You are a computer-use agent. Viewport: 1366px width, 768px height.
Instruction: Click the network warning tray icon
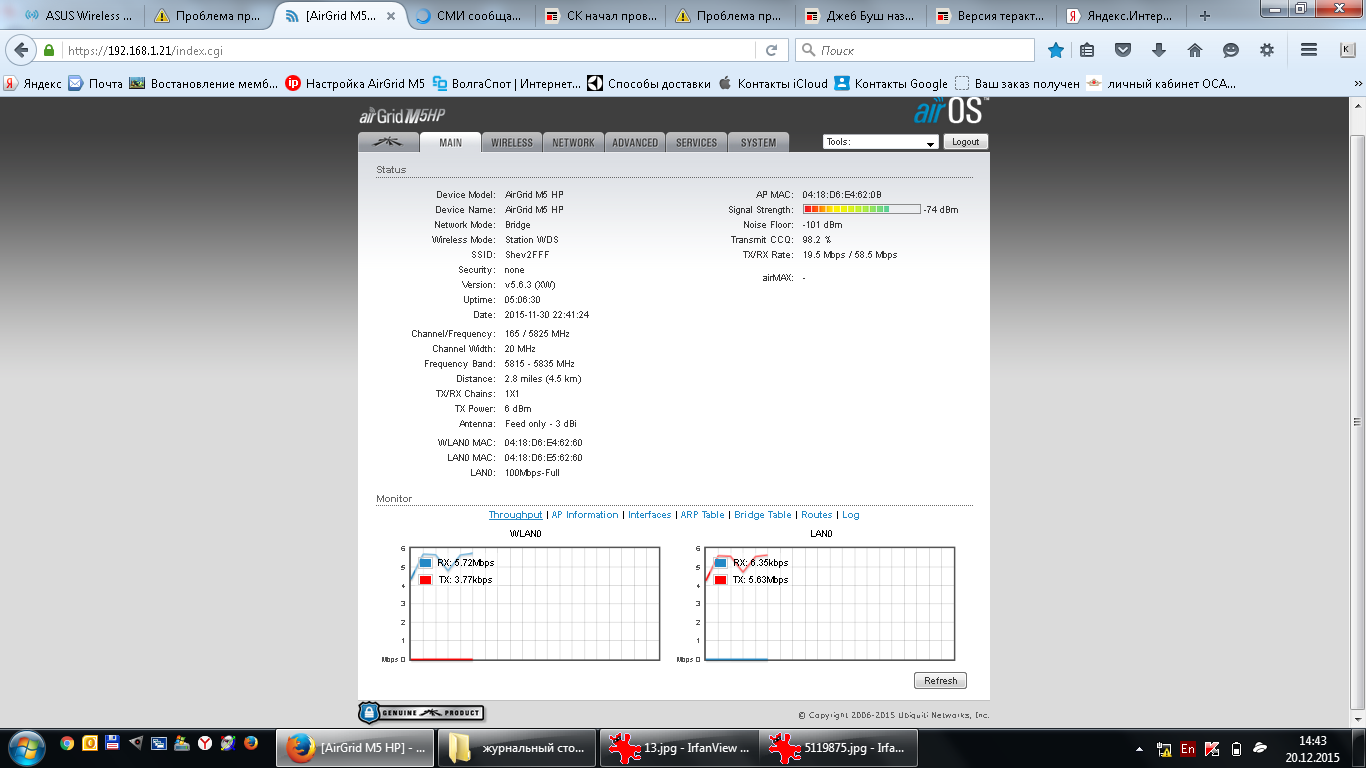1164,748
